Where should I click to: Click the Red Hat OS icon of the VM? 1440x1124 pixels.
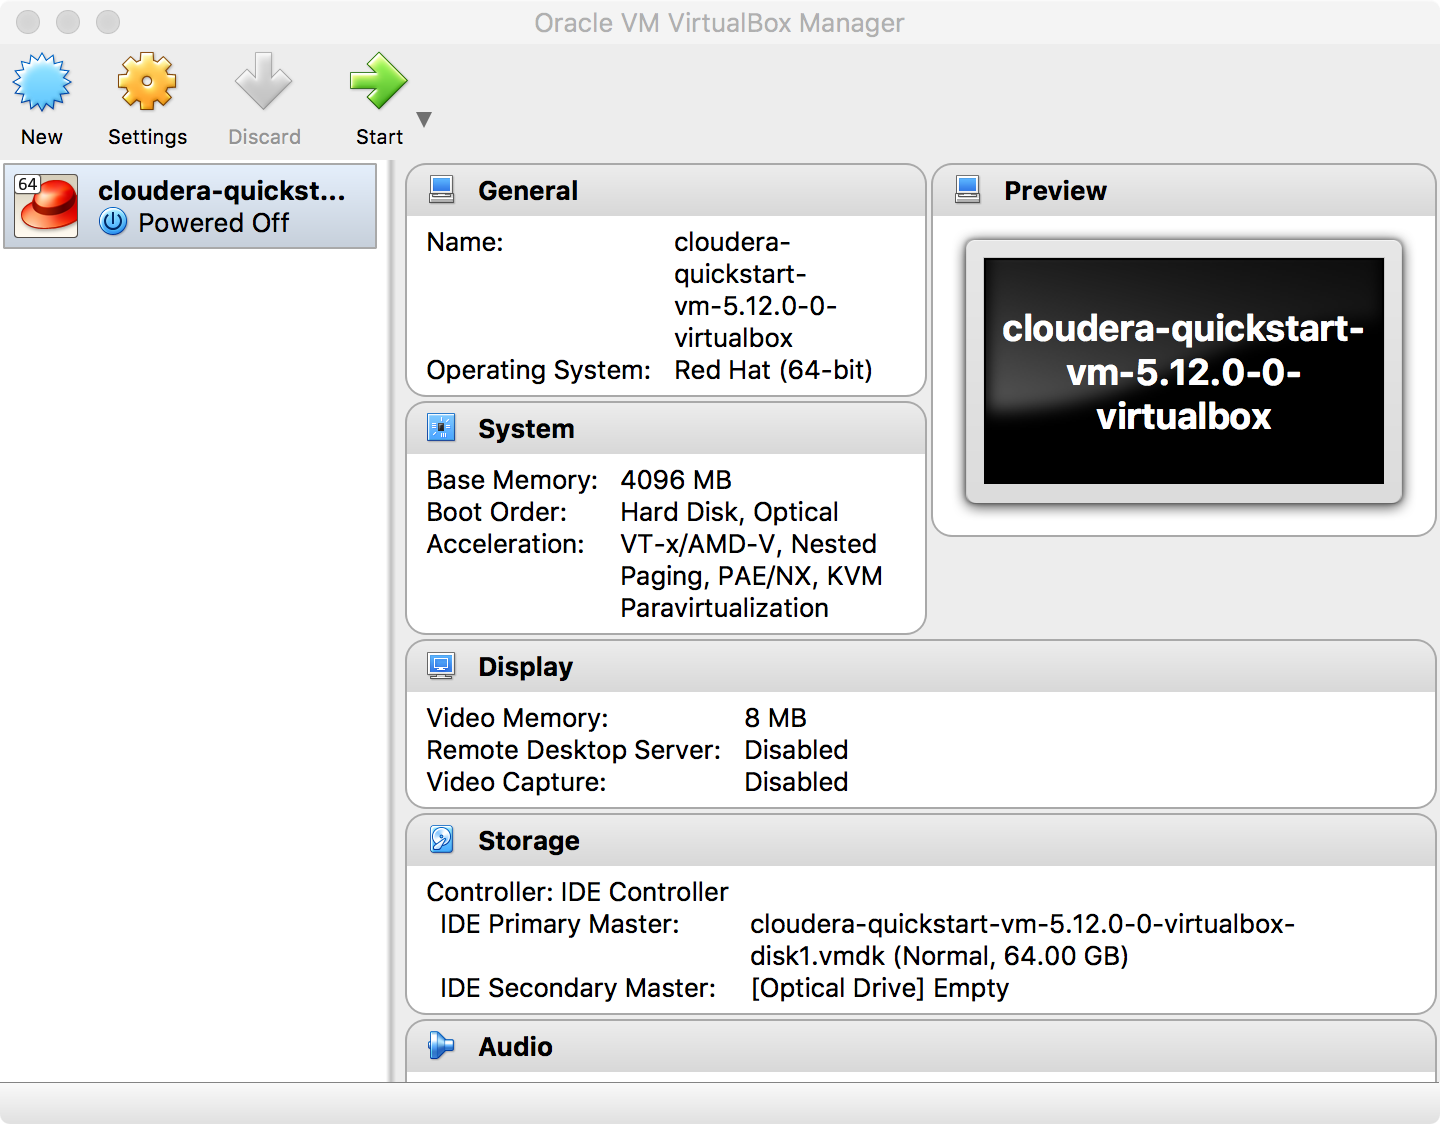(47, 206)
